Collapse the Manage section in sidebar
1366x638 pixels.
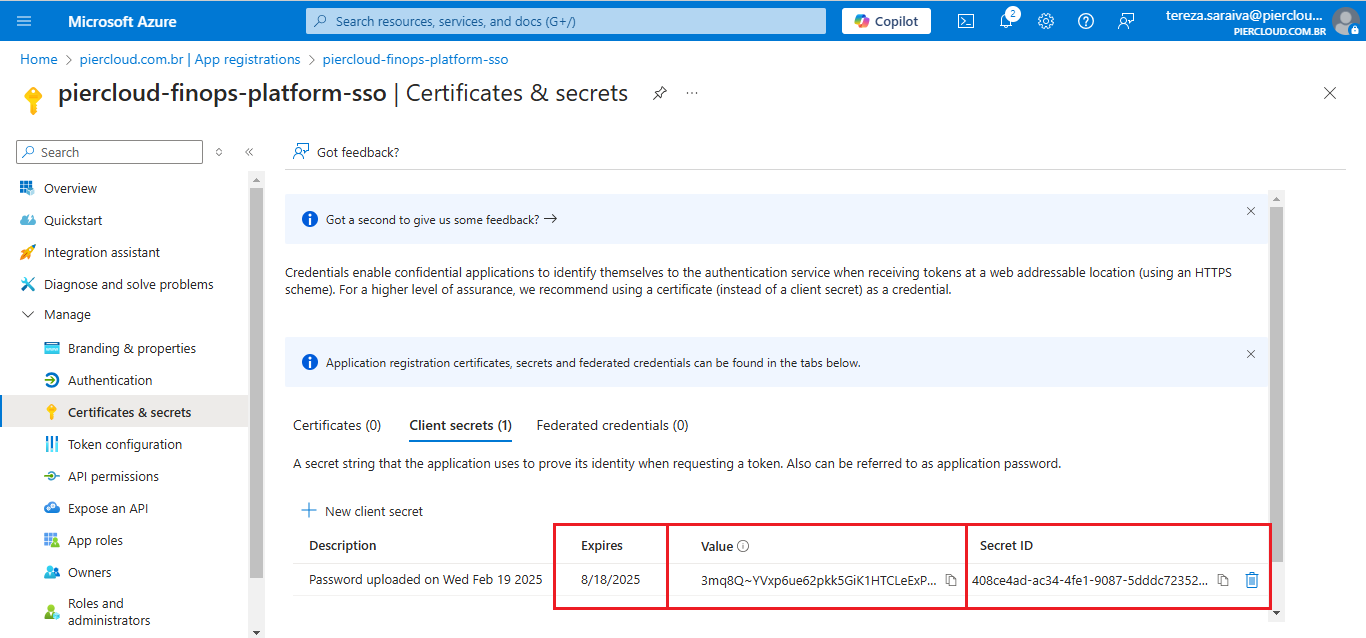28,315
